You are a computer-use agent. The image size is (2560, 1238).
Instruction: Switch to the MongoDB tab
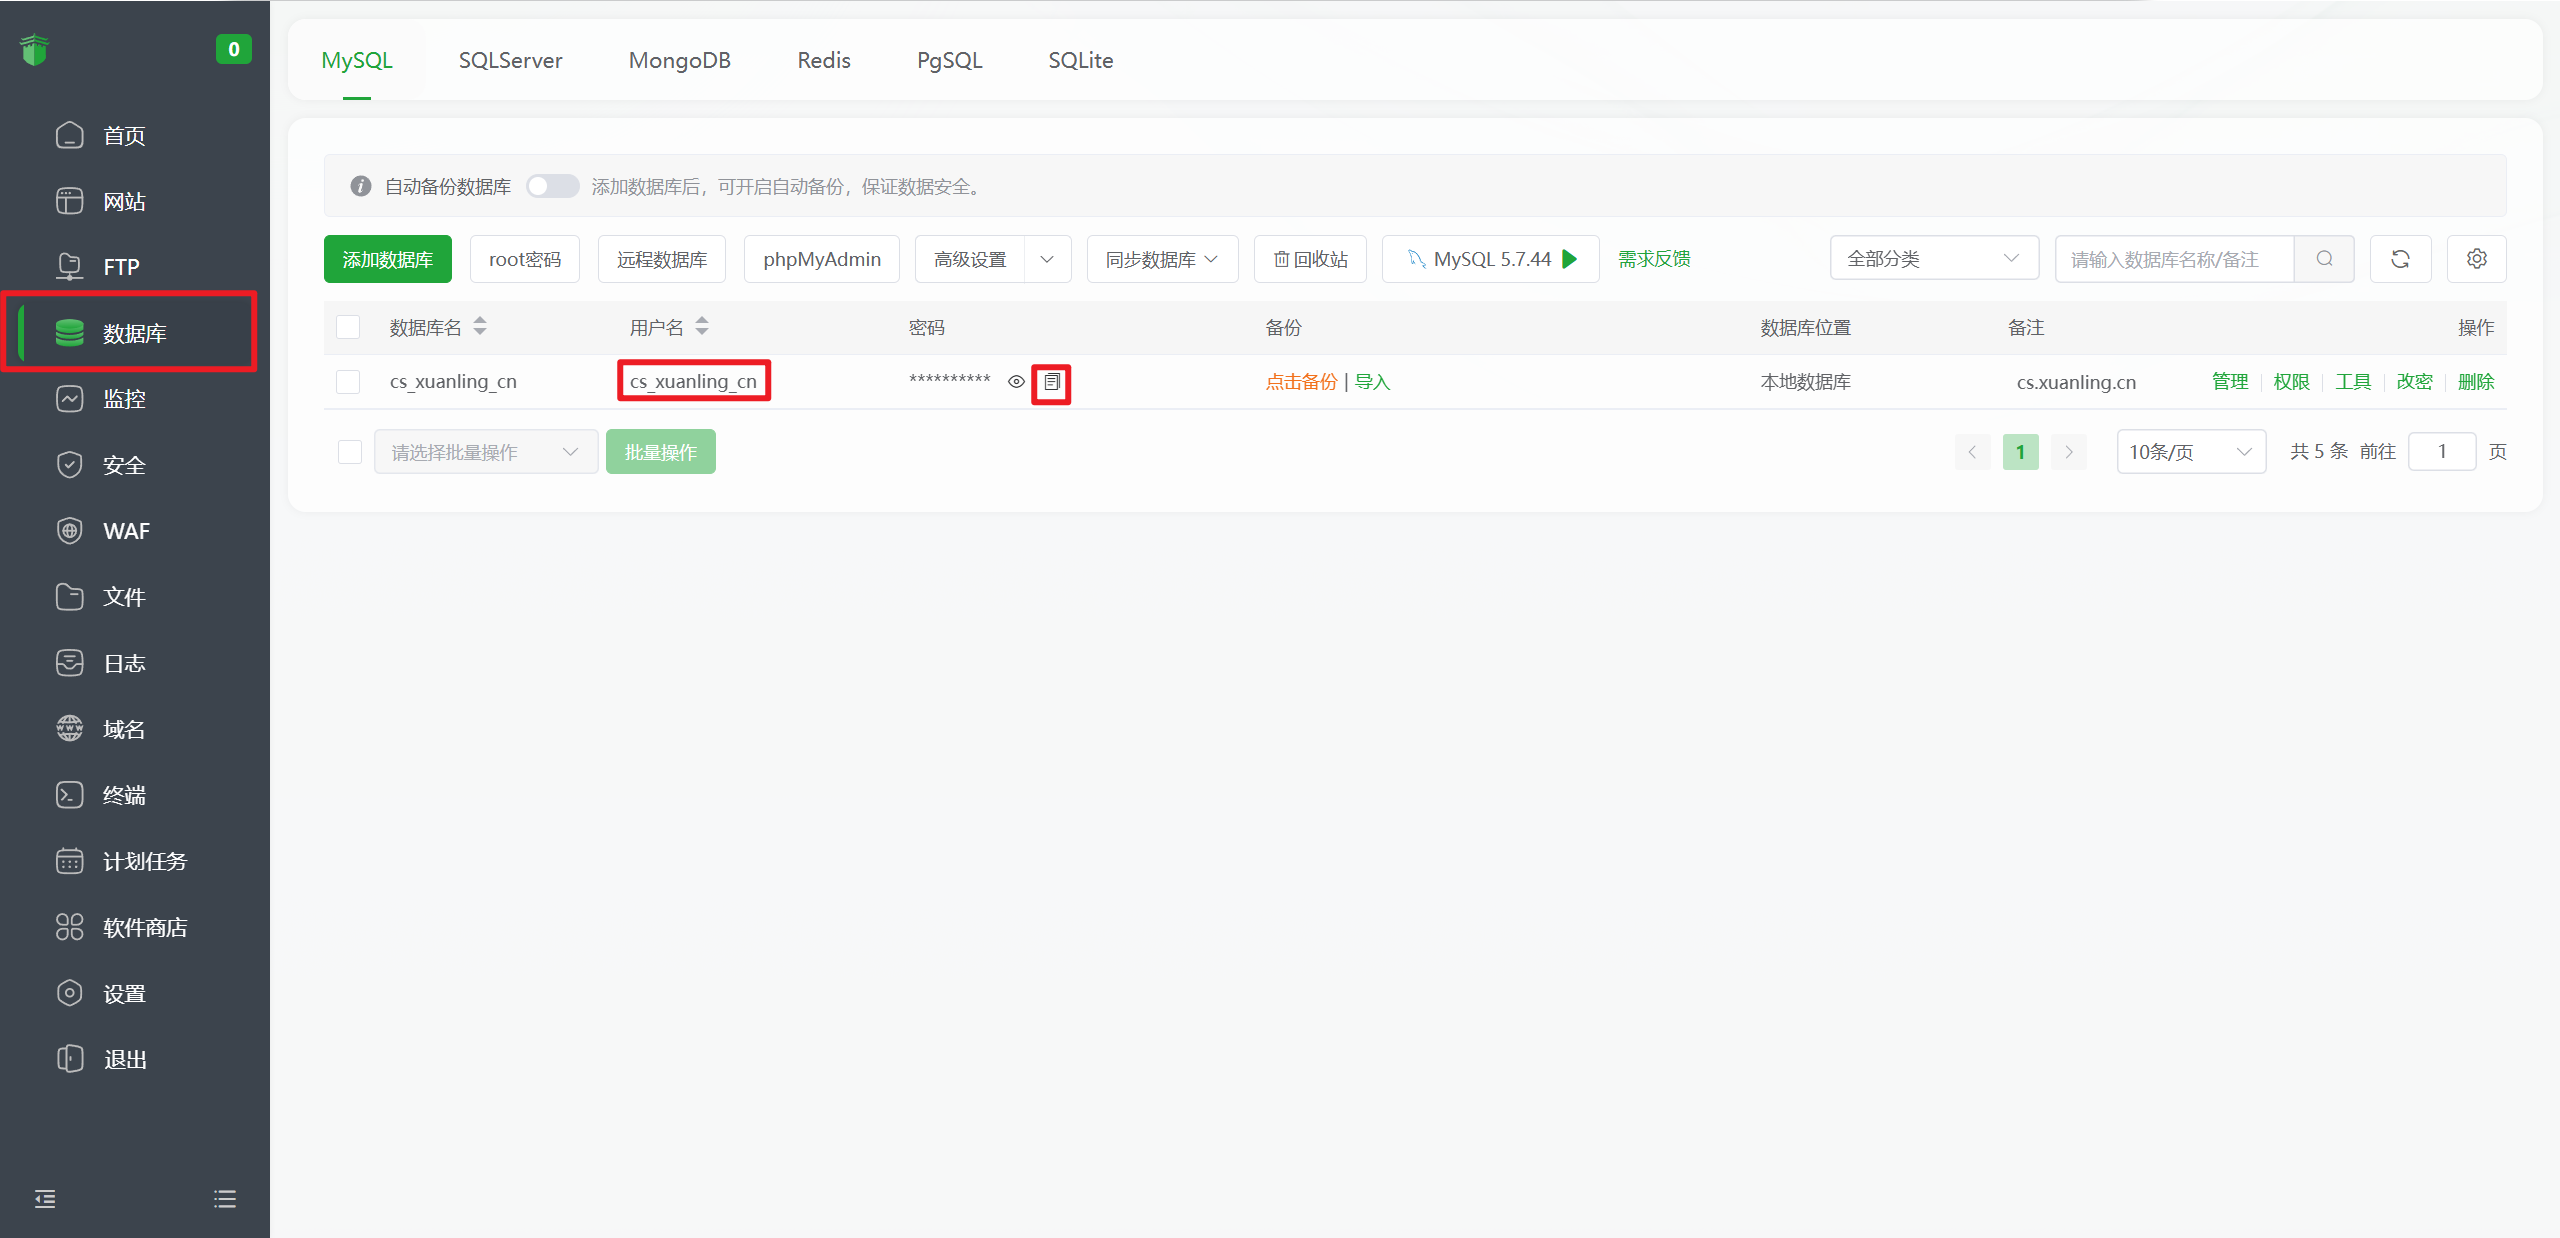(x=679, y=60)
